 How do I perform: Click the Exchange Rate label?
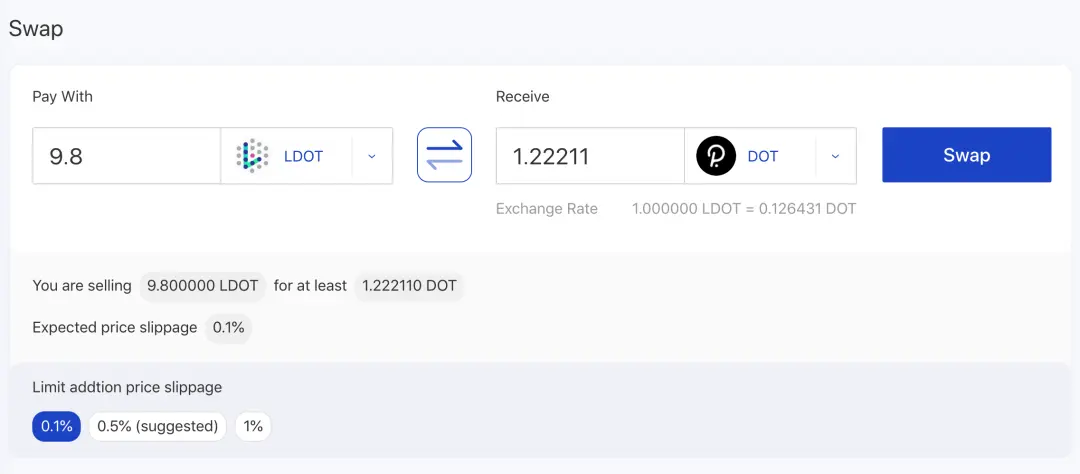(547, 209)
